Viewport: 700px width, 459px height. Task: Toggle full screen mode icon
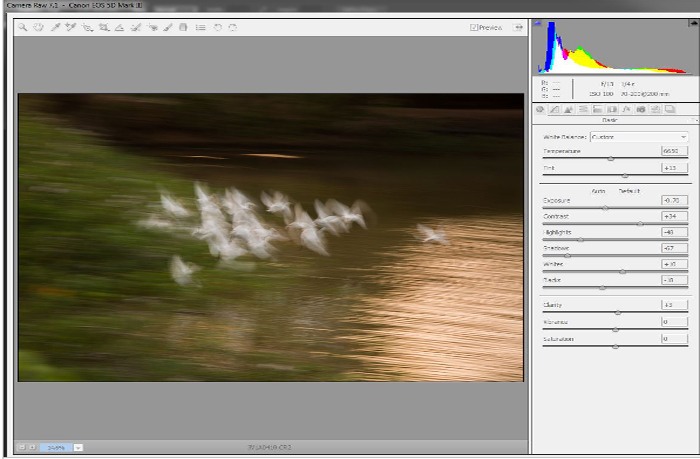tap(519, 28)
